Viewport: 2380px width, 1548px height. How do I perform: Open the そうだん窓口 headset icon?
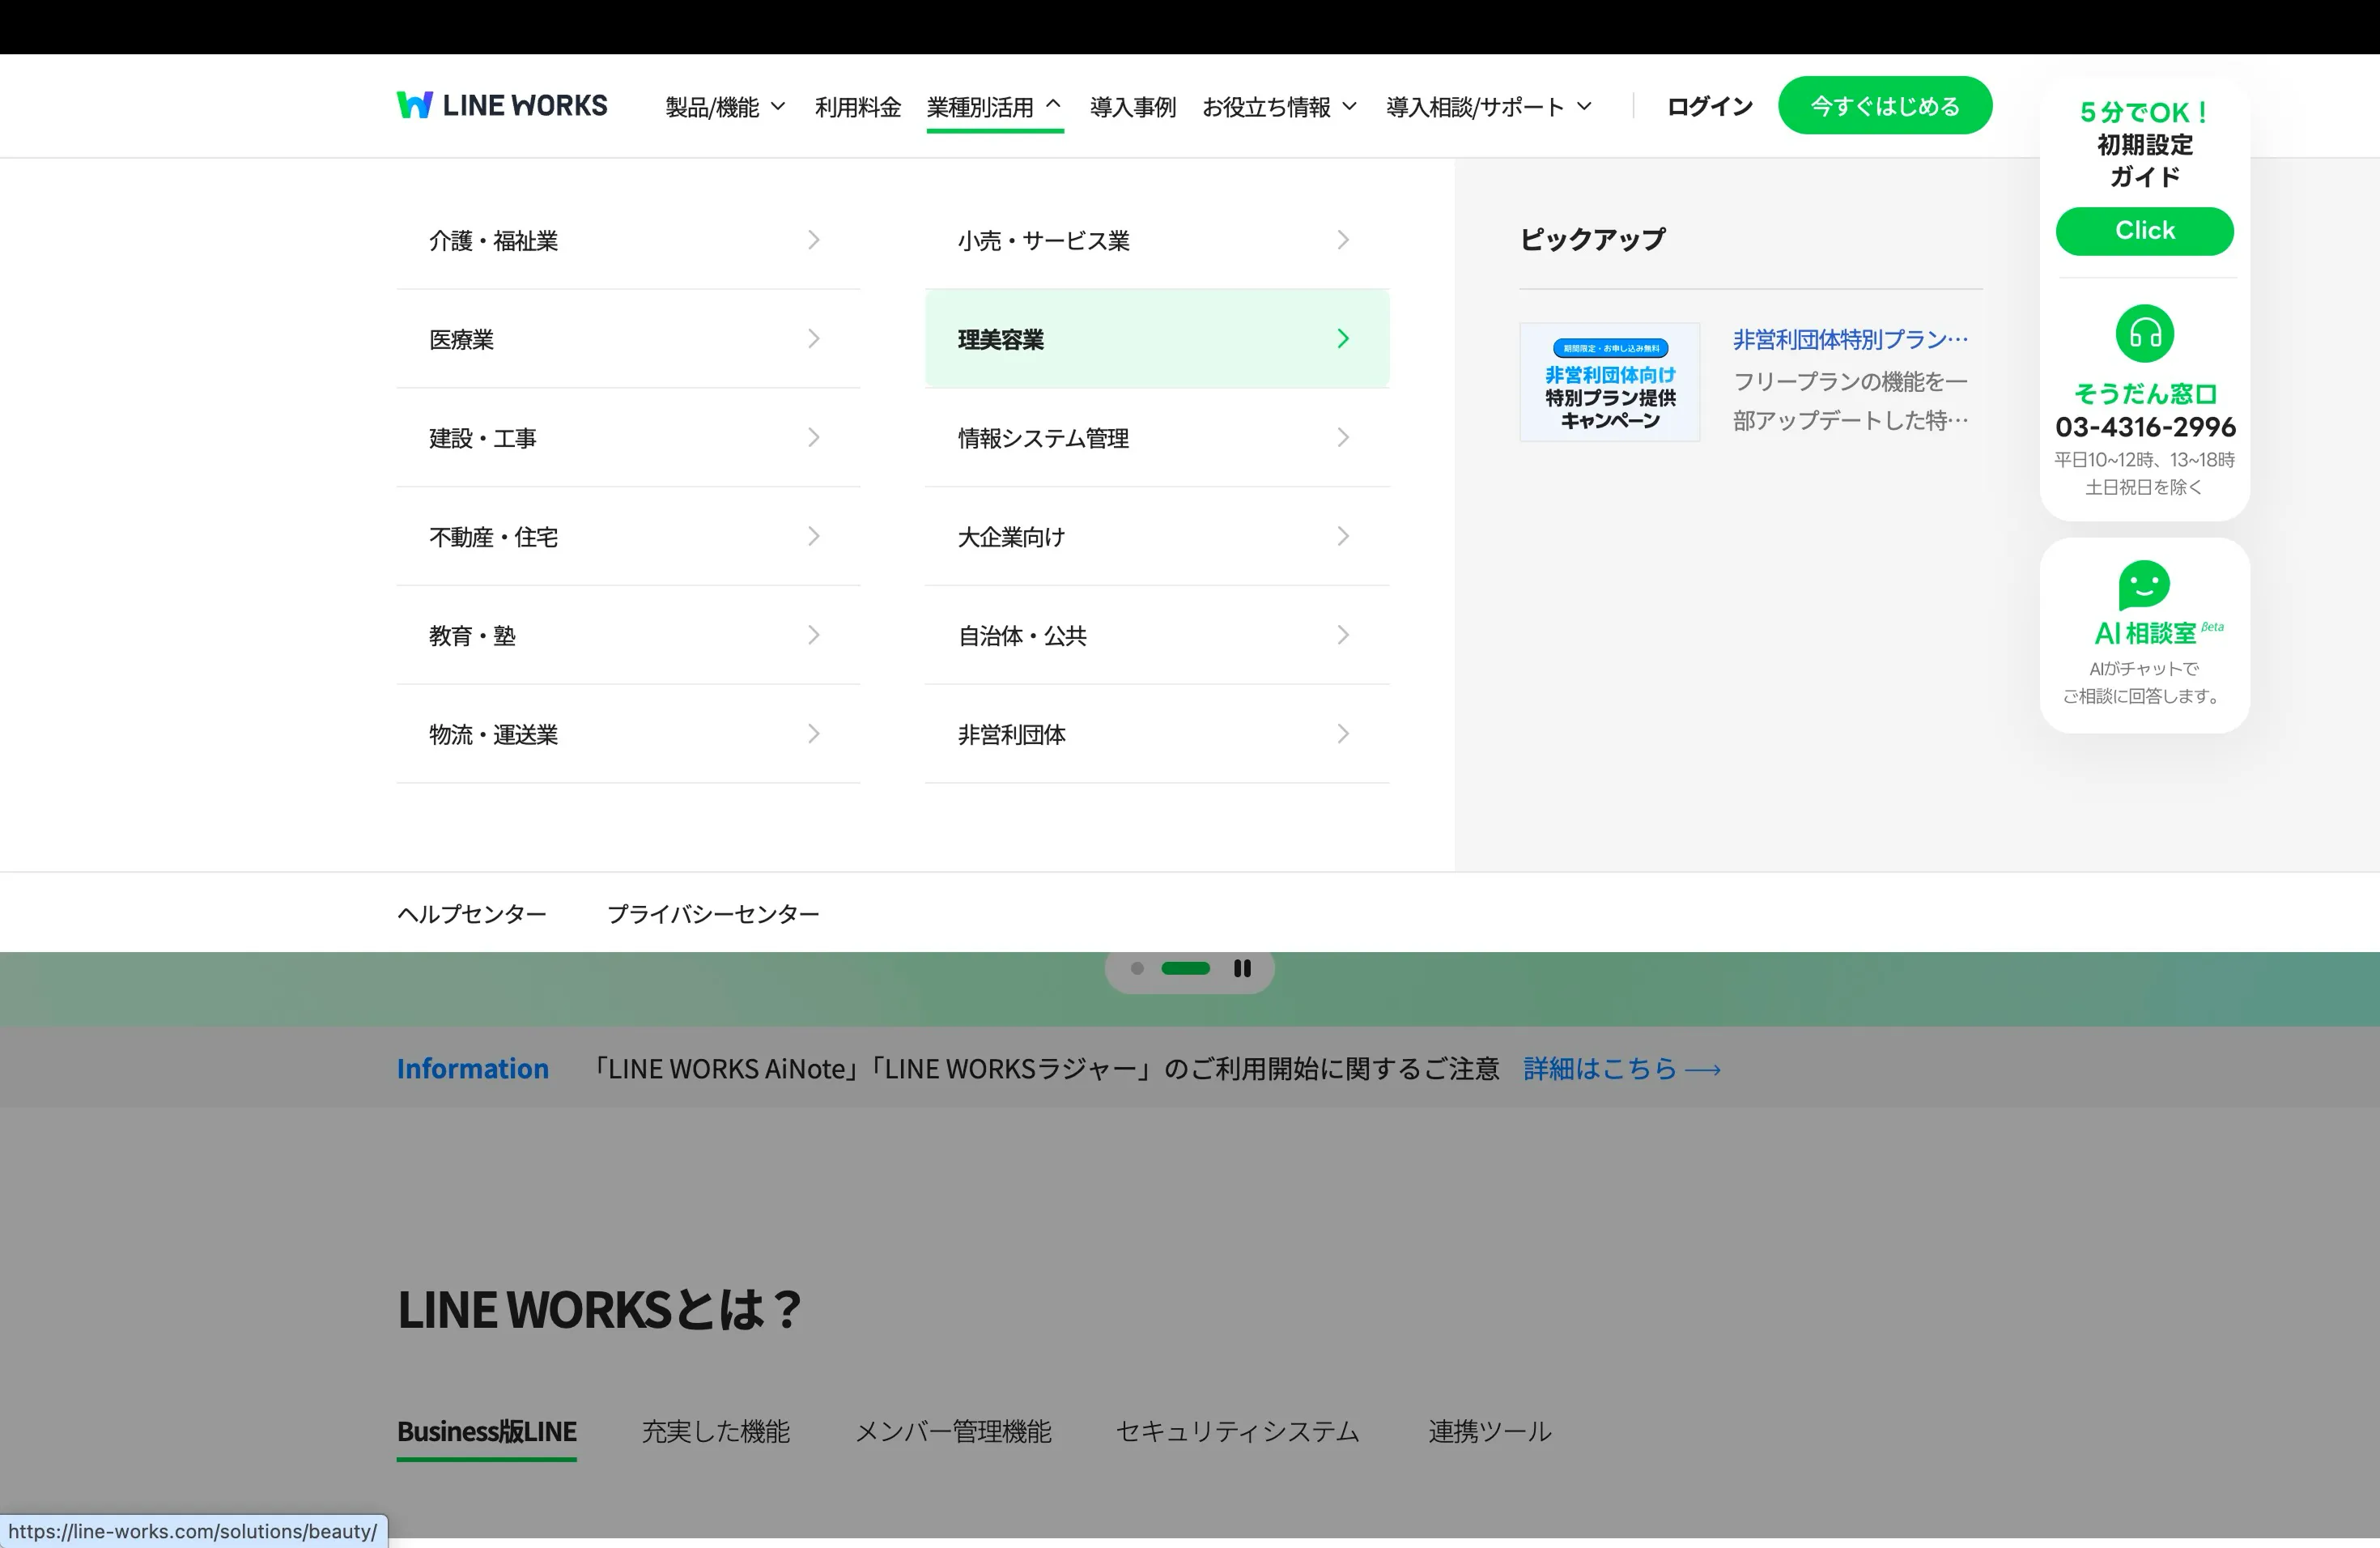coord(2144,333)
